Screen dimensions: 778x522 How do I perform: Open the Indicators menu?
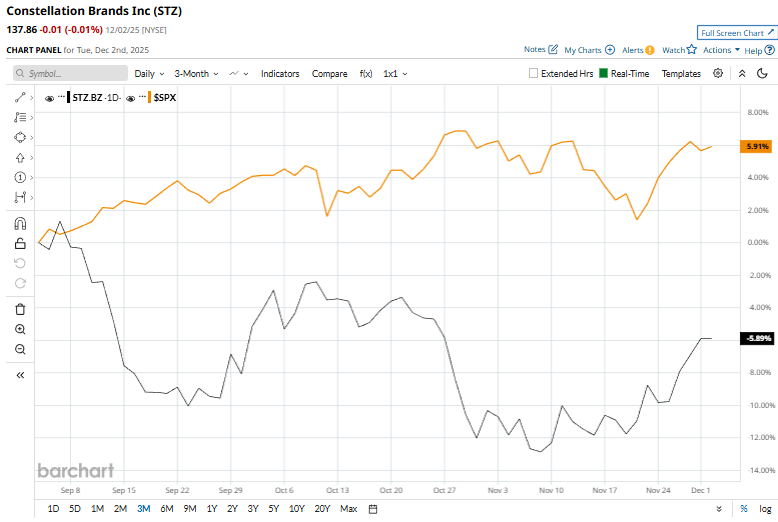[x=280, y=73]
